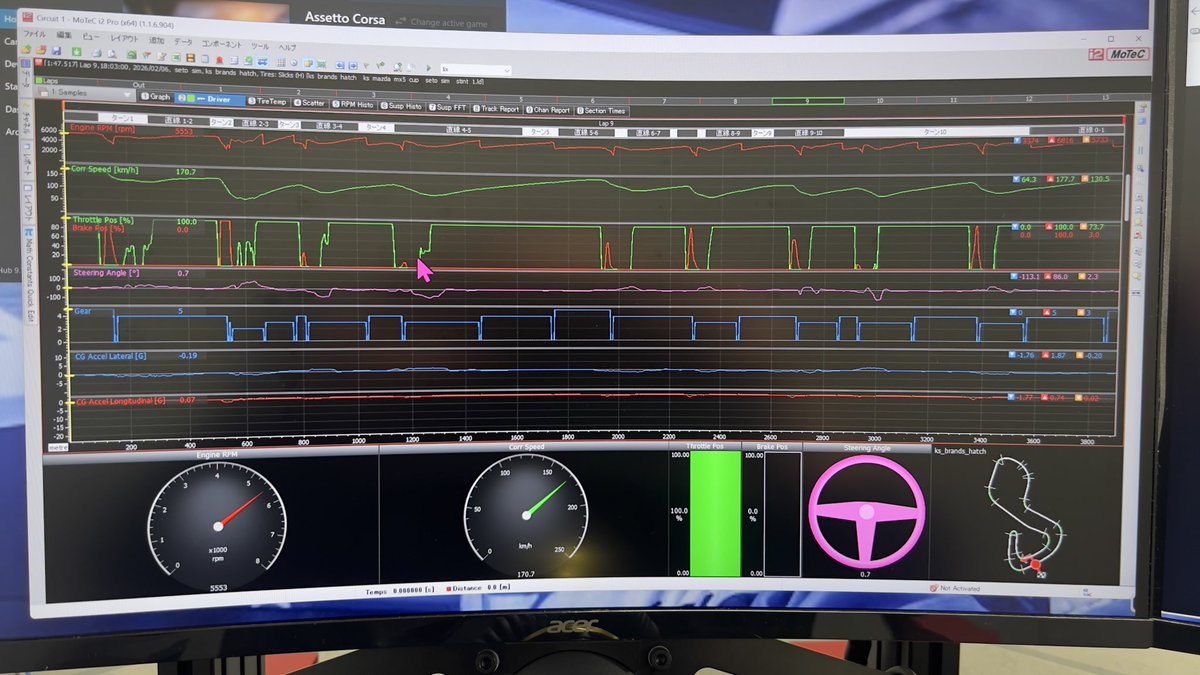The height and width of the screenshot is (675, 1200).
Task: Open the 1. Samples worksheet dropdown
Action: (86, 93)
